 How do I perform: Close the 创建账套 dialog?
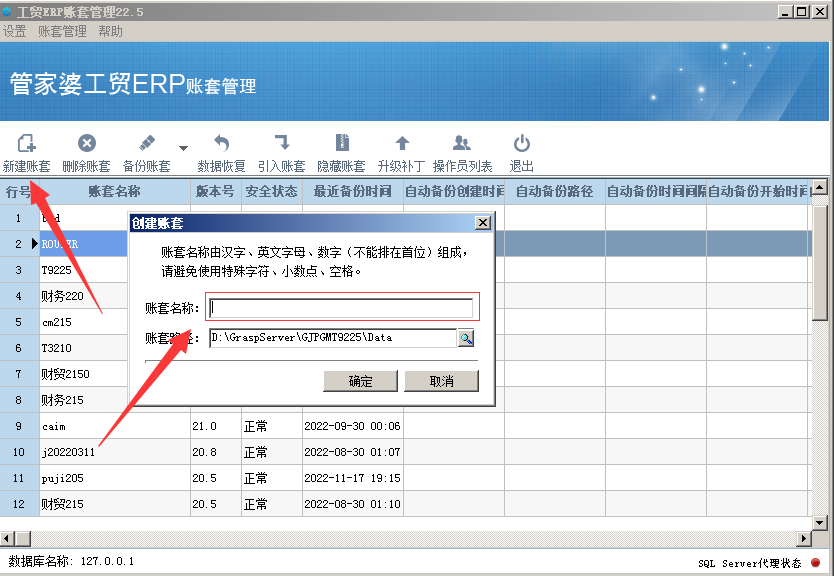pos(482,223)
